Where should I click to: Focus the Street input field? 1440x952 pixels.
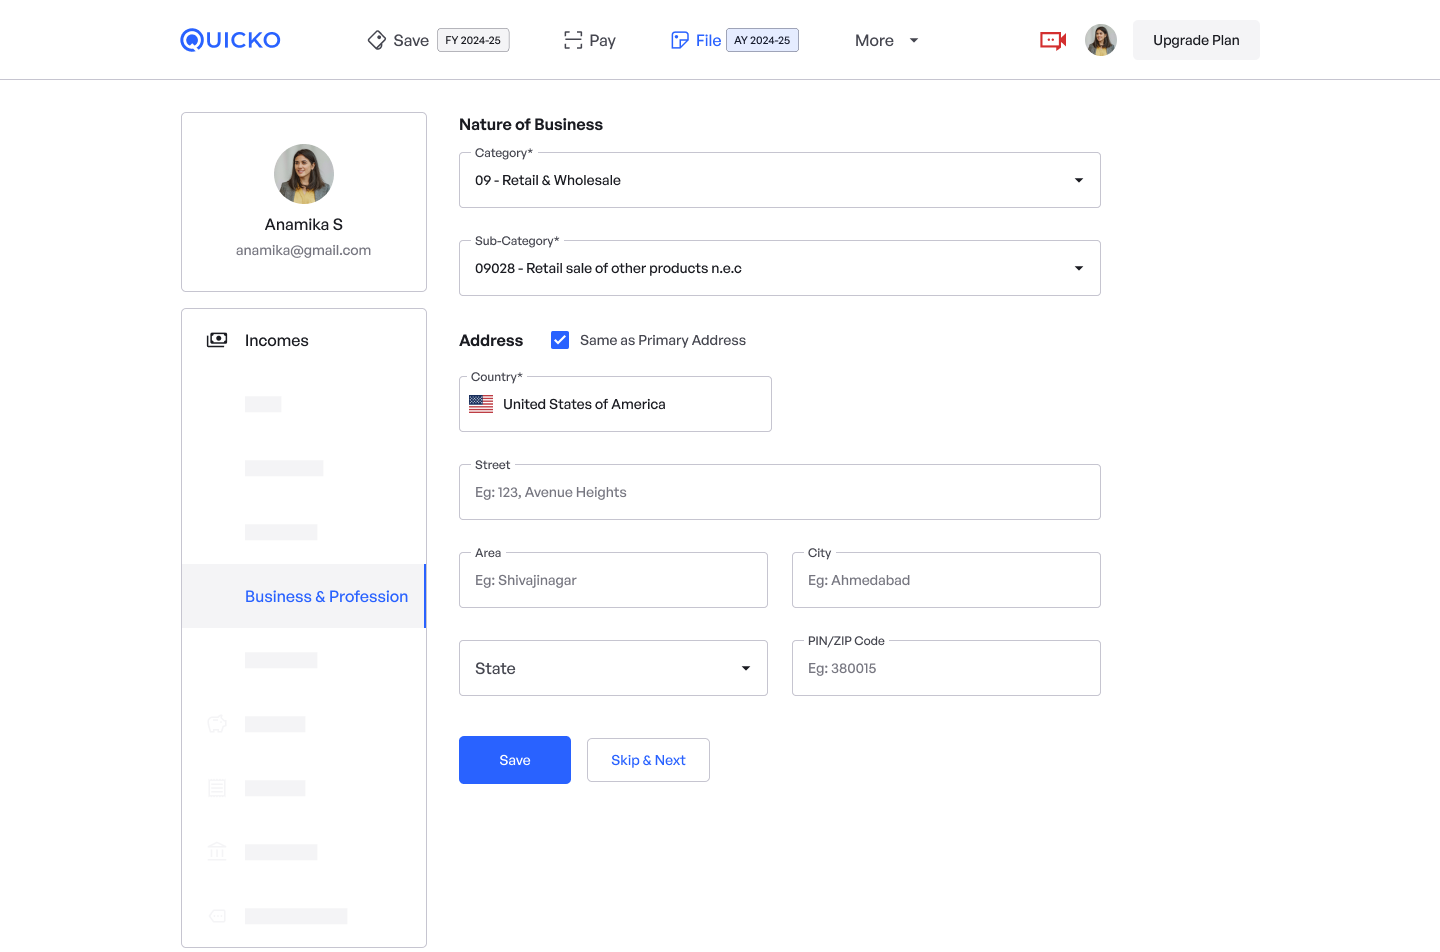[779, 492]
